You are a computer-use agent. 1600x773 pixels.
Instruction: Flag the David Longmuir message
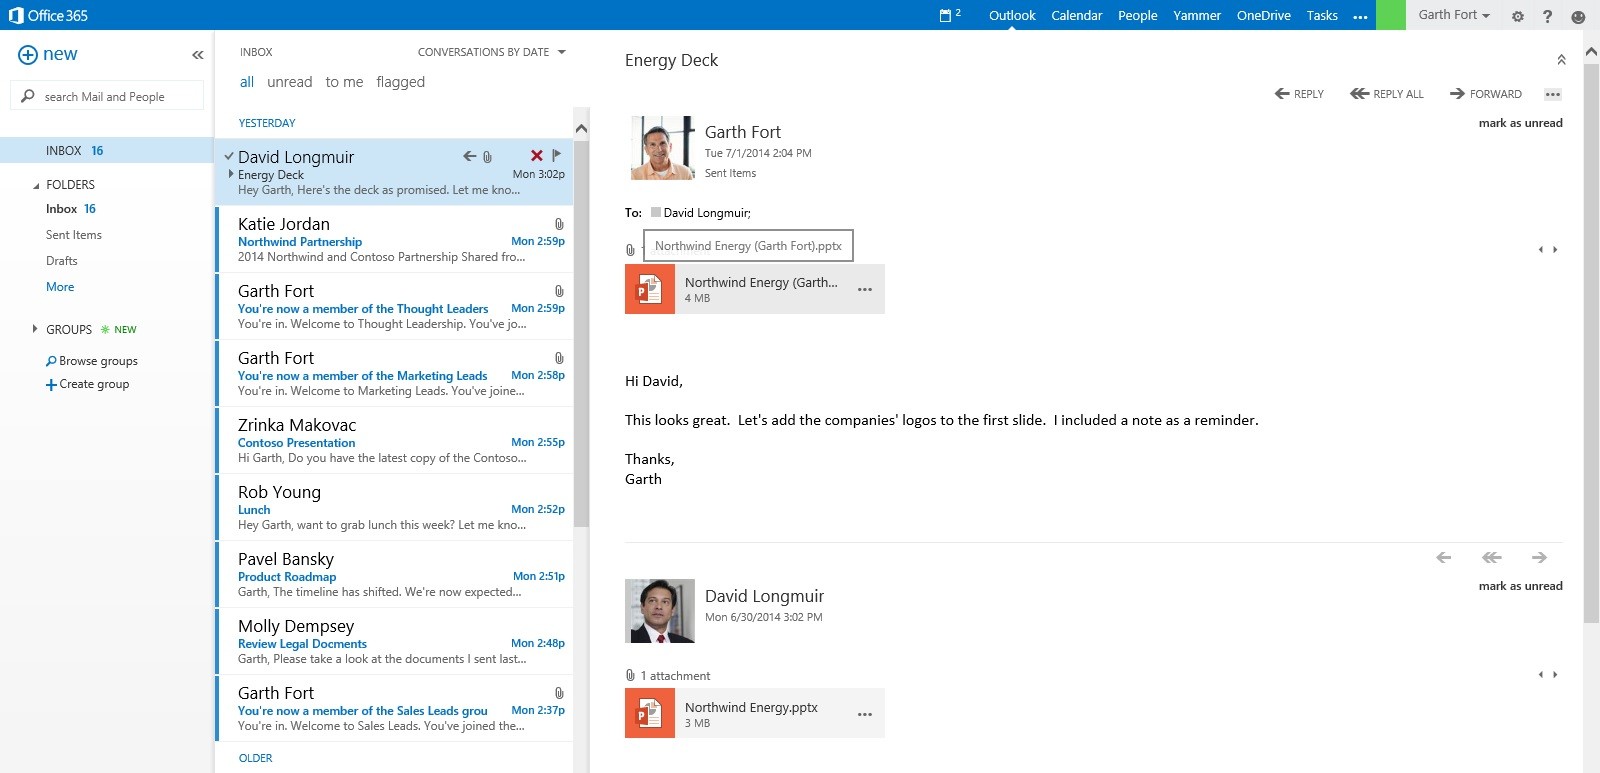(557, 155)
